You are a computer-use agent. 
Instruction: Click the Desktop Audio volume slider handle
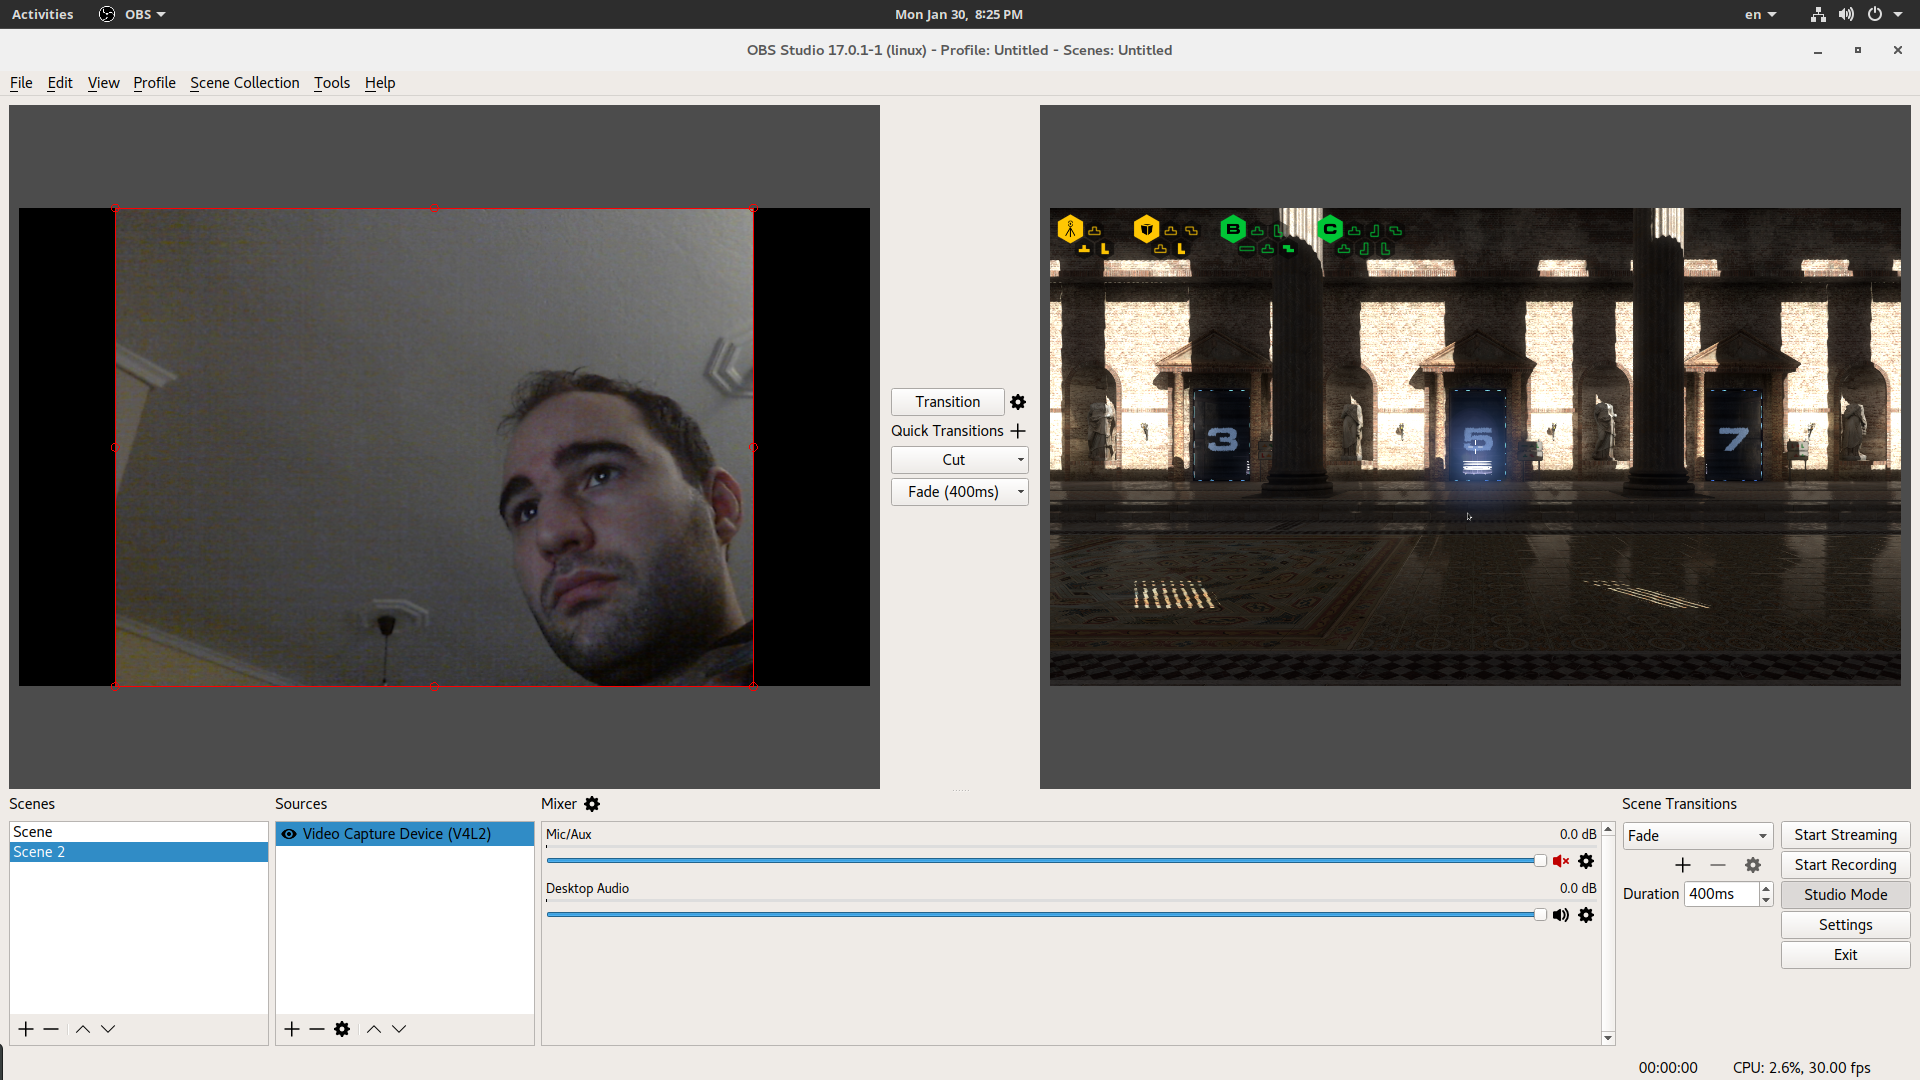coord(1540,915)
